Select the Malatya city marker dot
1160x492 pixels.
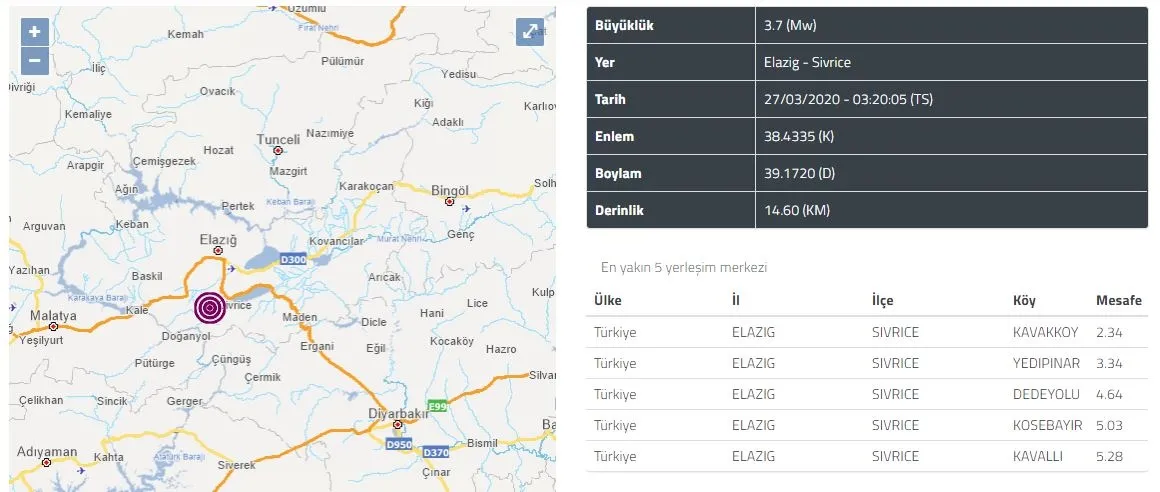coord(53,326)
